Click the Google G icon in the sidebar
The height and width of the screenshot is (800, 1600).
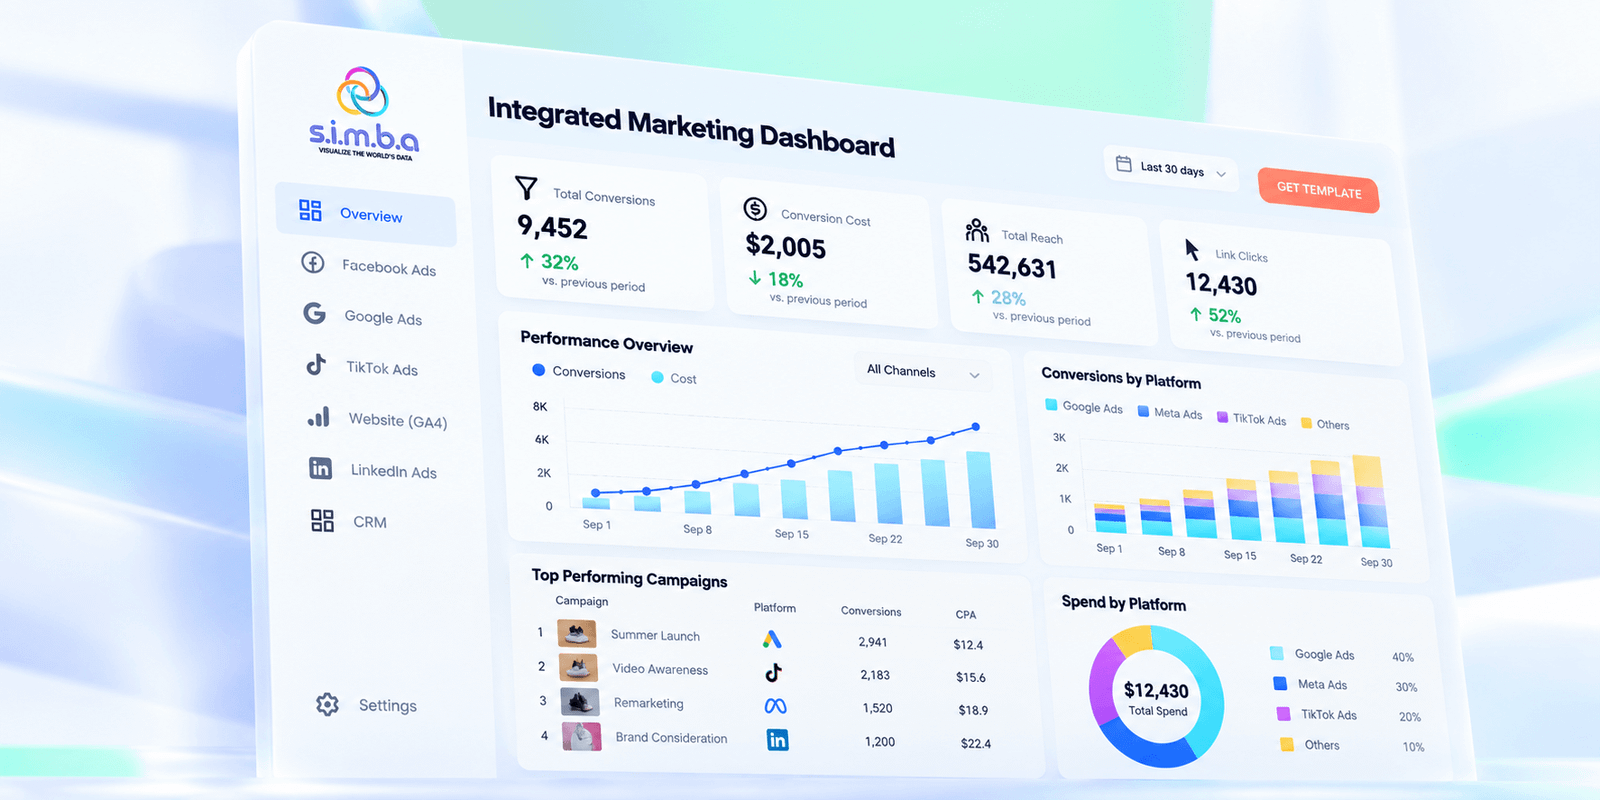[315, 314]
